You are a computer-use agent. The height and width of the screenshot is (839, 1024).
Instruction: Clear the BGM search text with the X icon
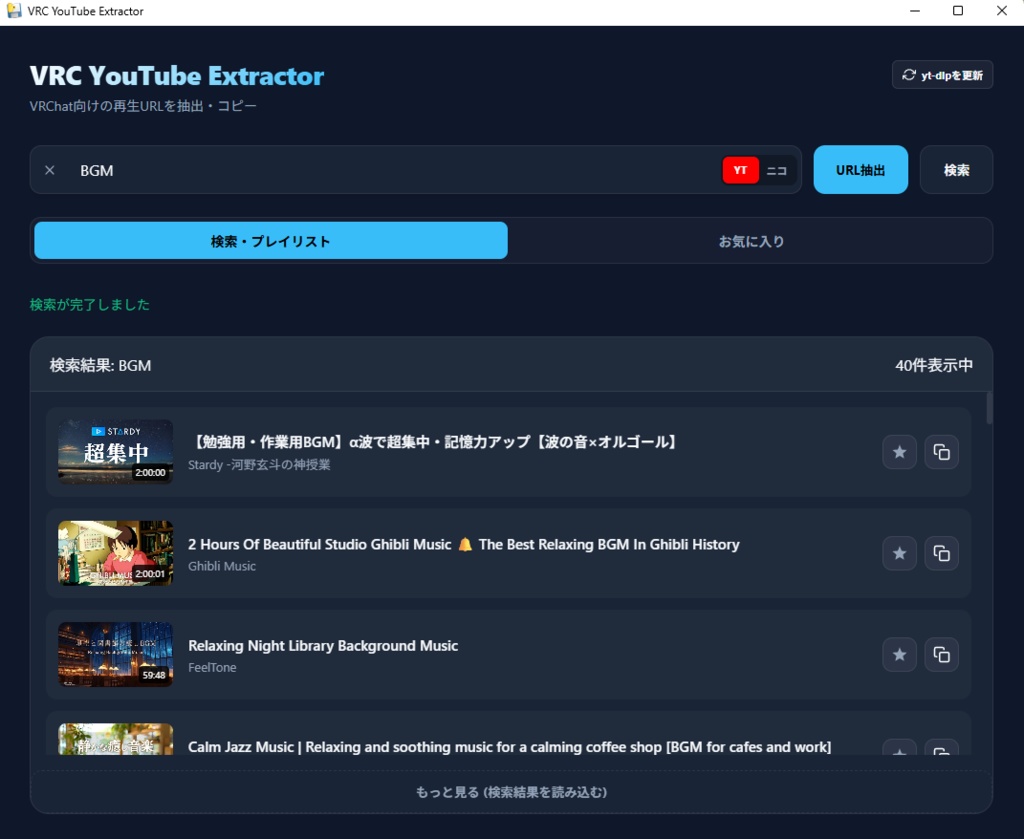tap(49, 169)
